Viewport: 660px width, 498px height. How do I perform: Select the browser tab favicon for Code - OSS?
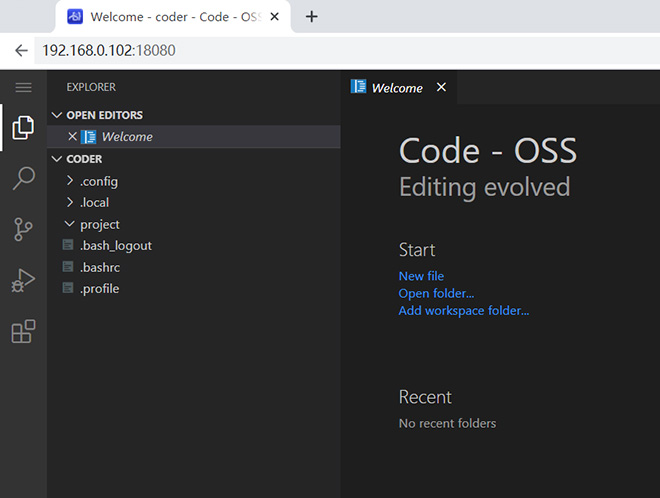point(75,17)
